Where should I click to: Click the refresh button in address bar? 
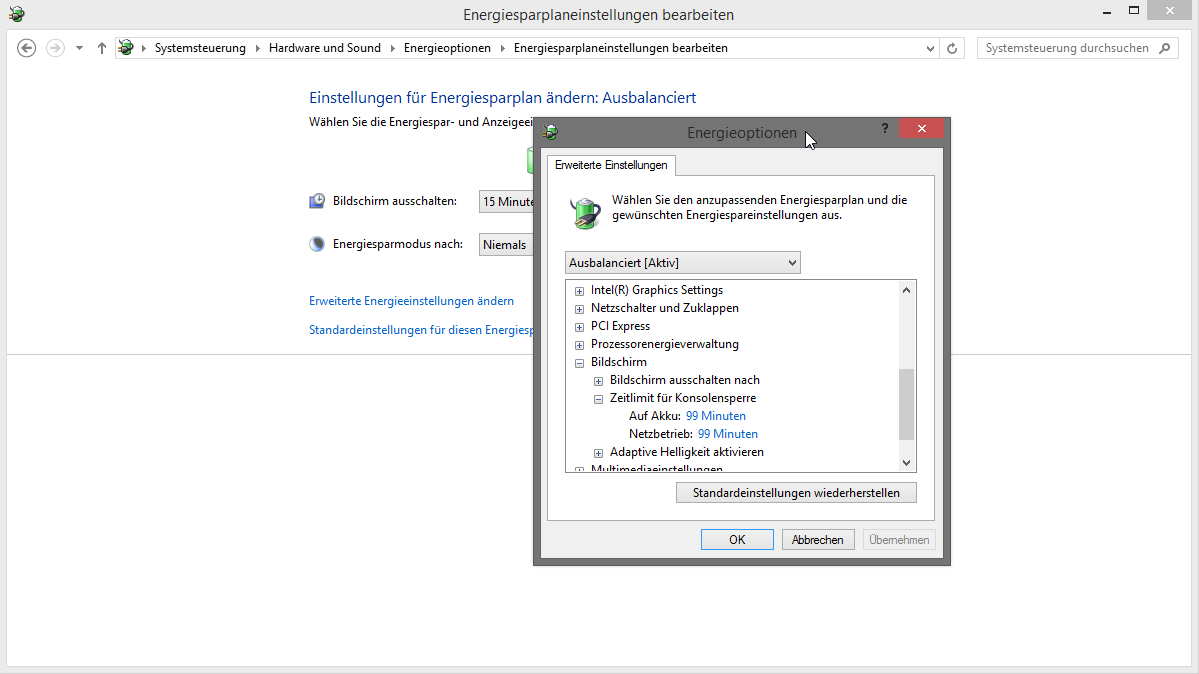point(952,48)
